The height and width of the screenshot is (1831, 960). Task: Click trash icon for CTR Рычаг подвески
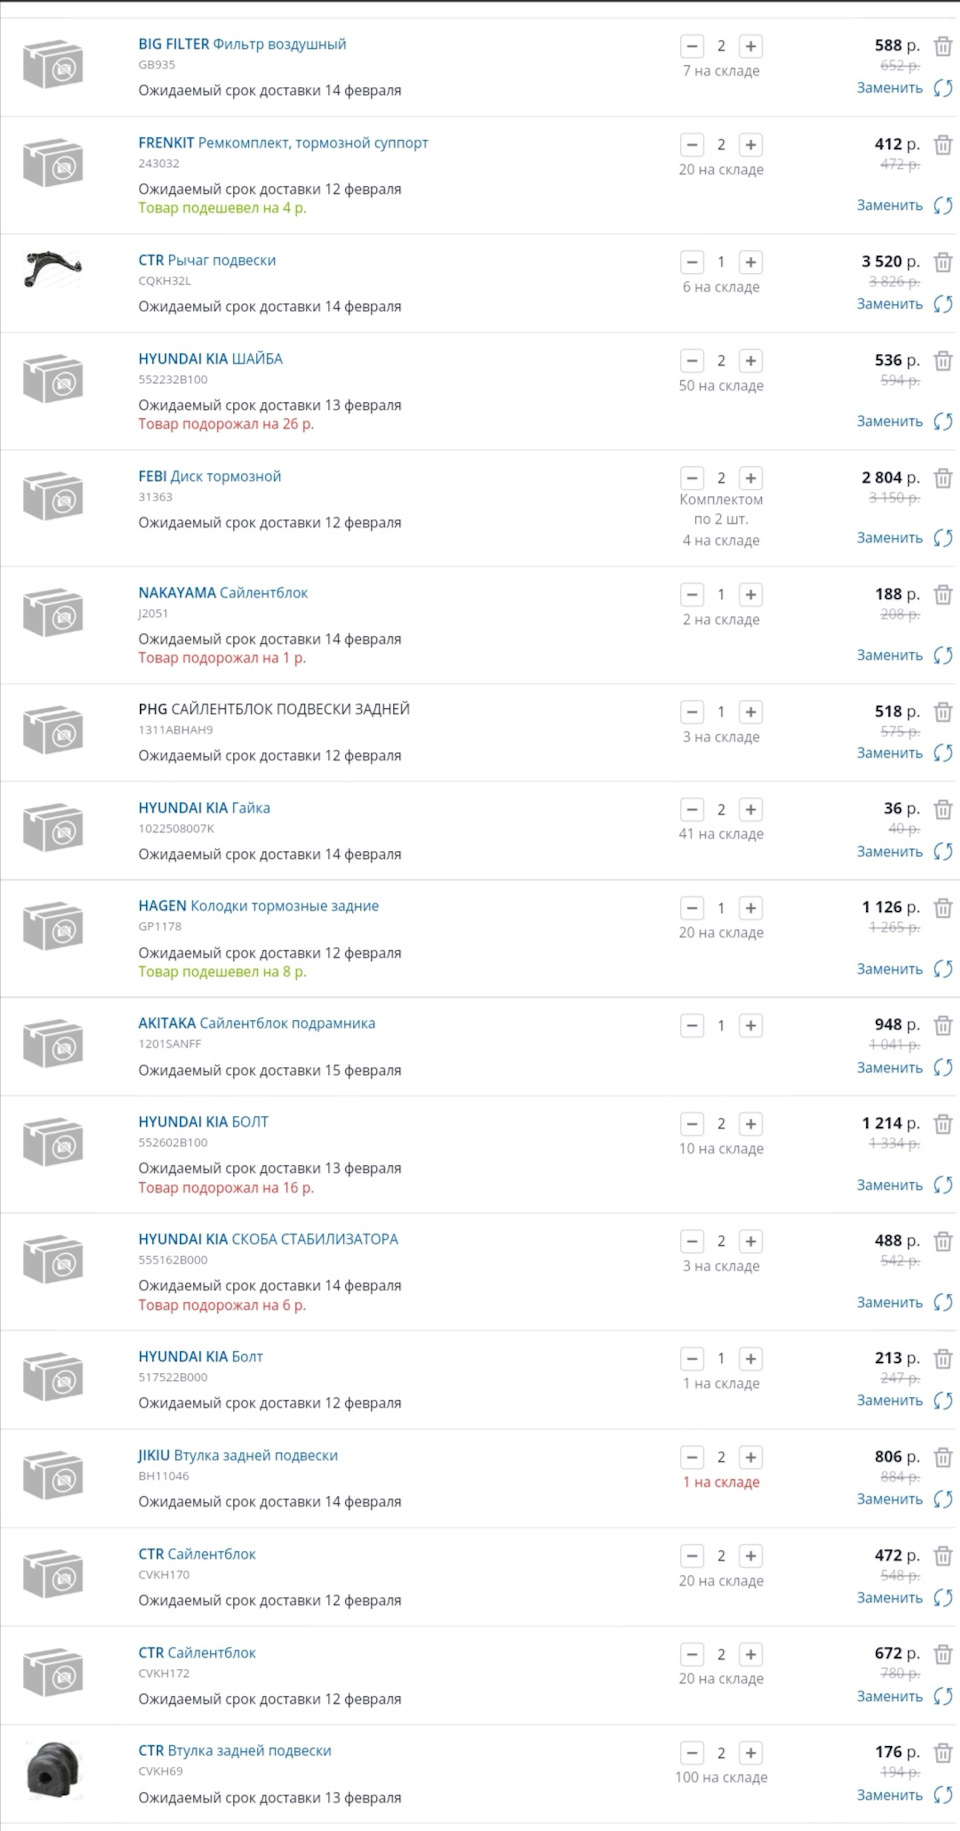942,262
